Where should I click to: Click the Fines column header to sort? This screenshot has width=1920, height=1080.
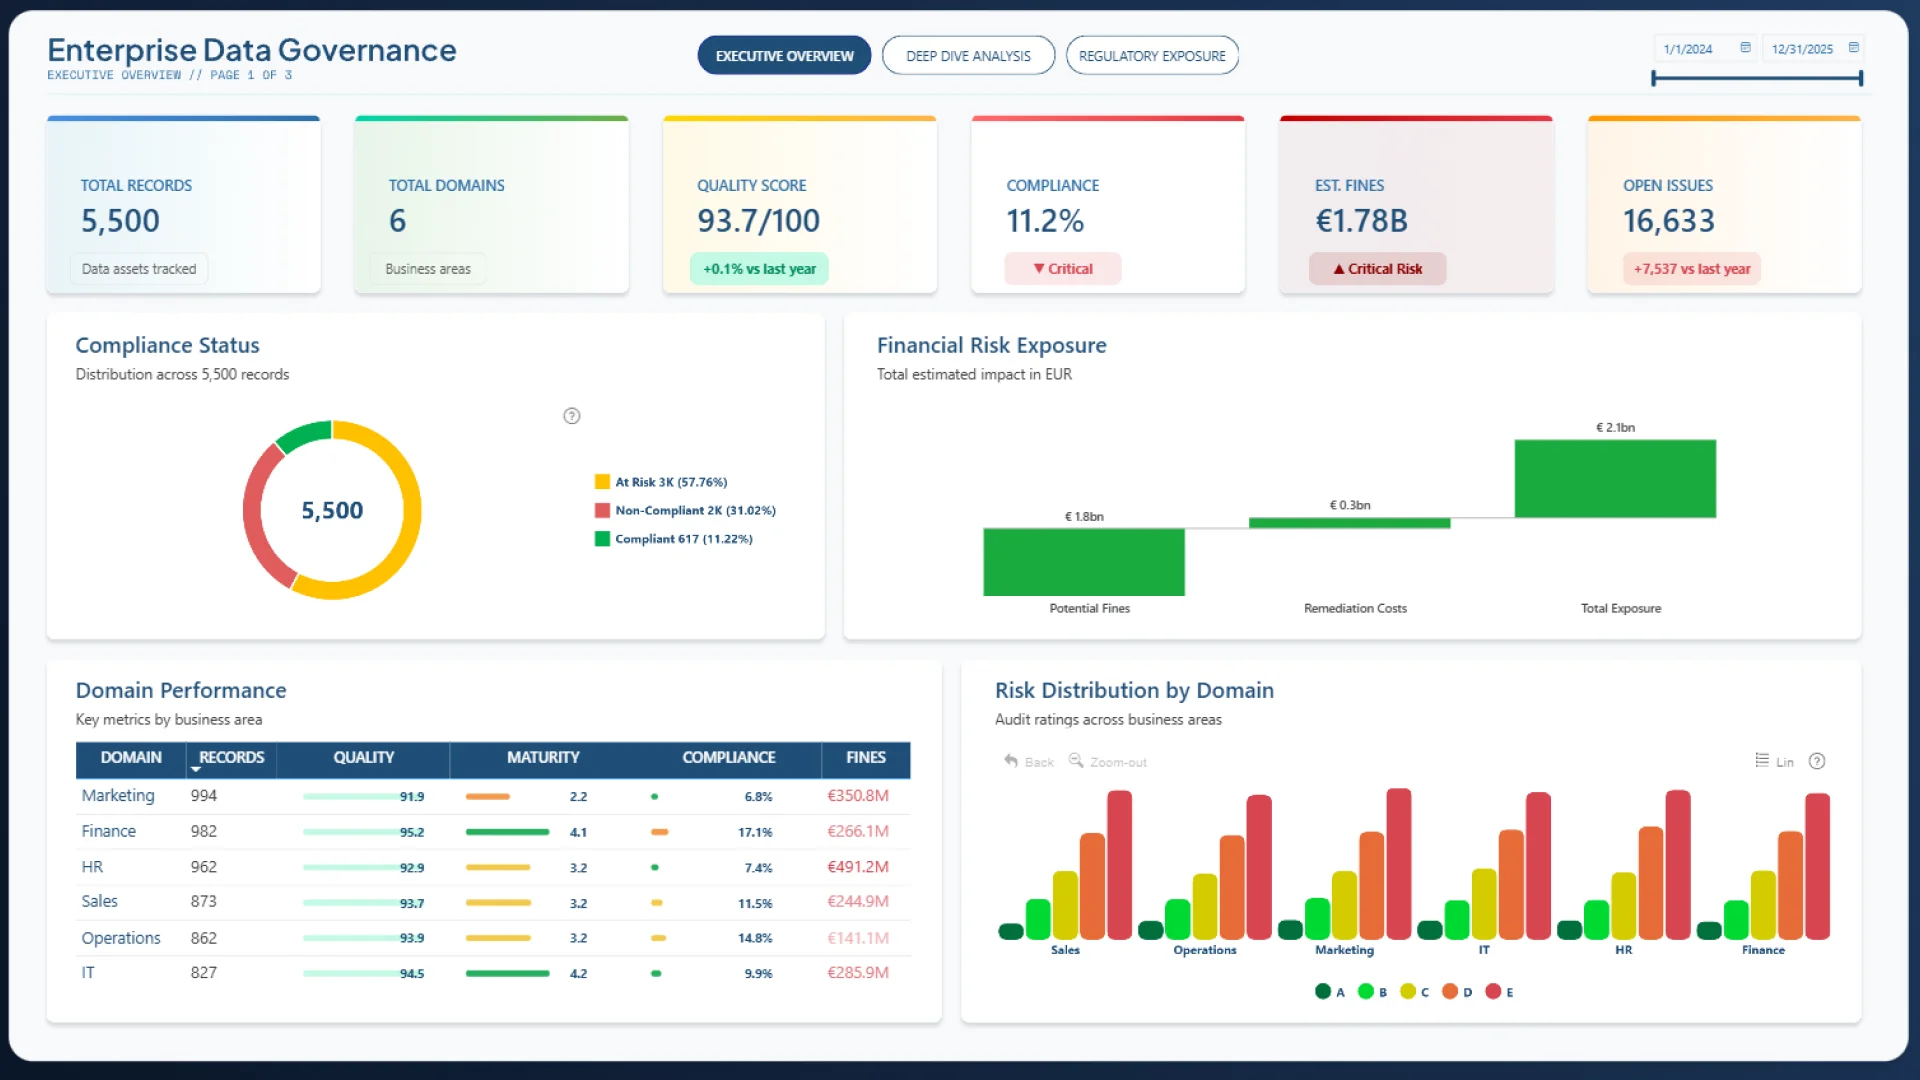click(x=865, y=758)
